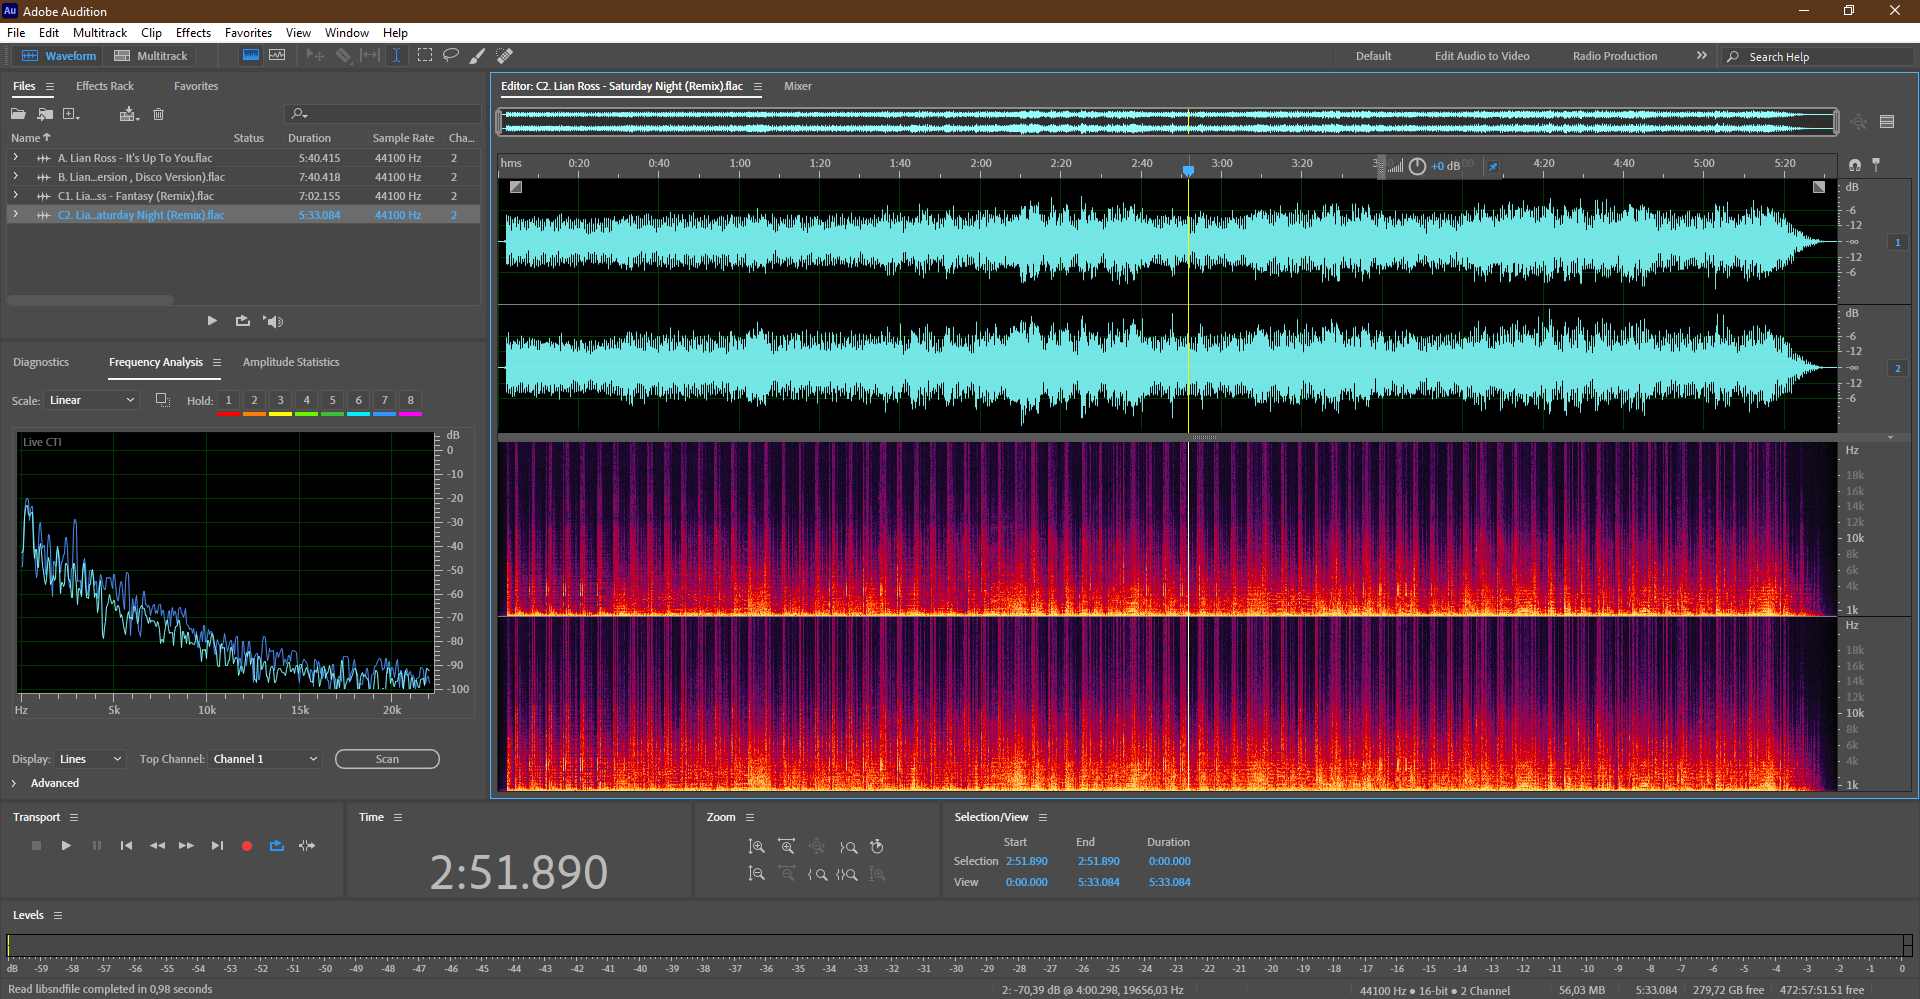Toggle Hold button 5
Screen dimensions: 1920x999
pos(332,400)
